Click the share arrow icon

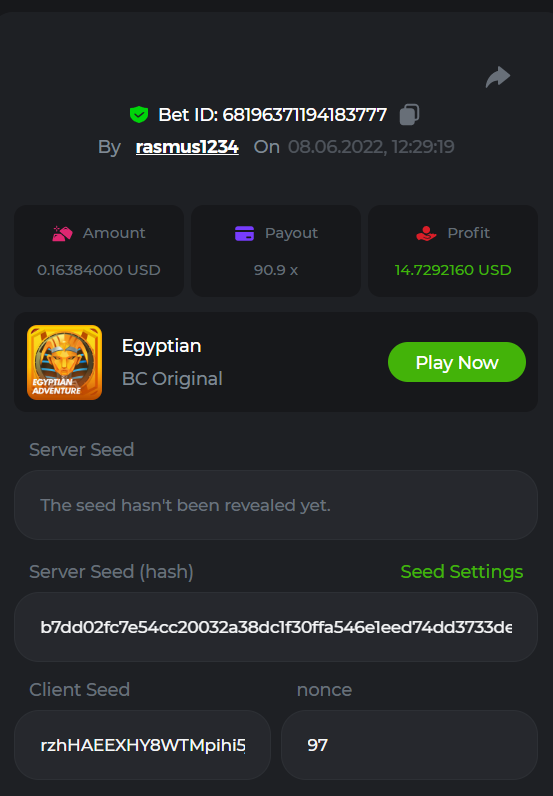498,77
